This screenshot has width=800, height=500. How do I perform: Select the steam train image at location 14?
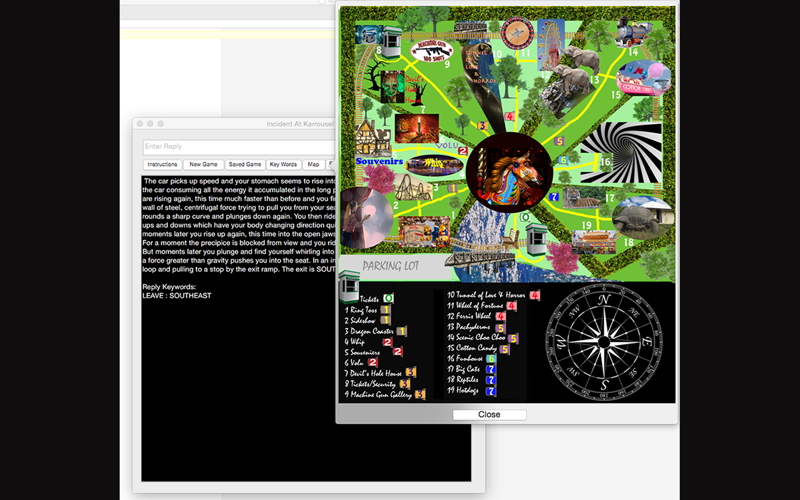click(633, 32)
